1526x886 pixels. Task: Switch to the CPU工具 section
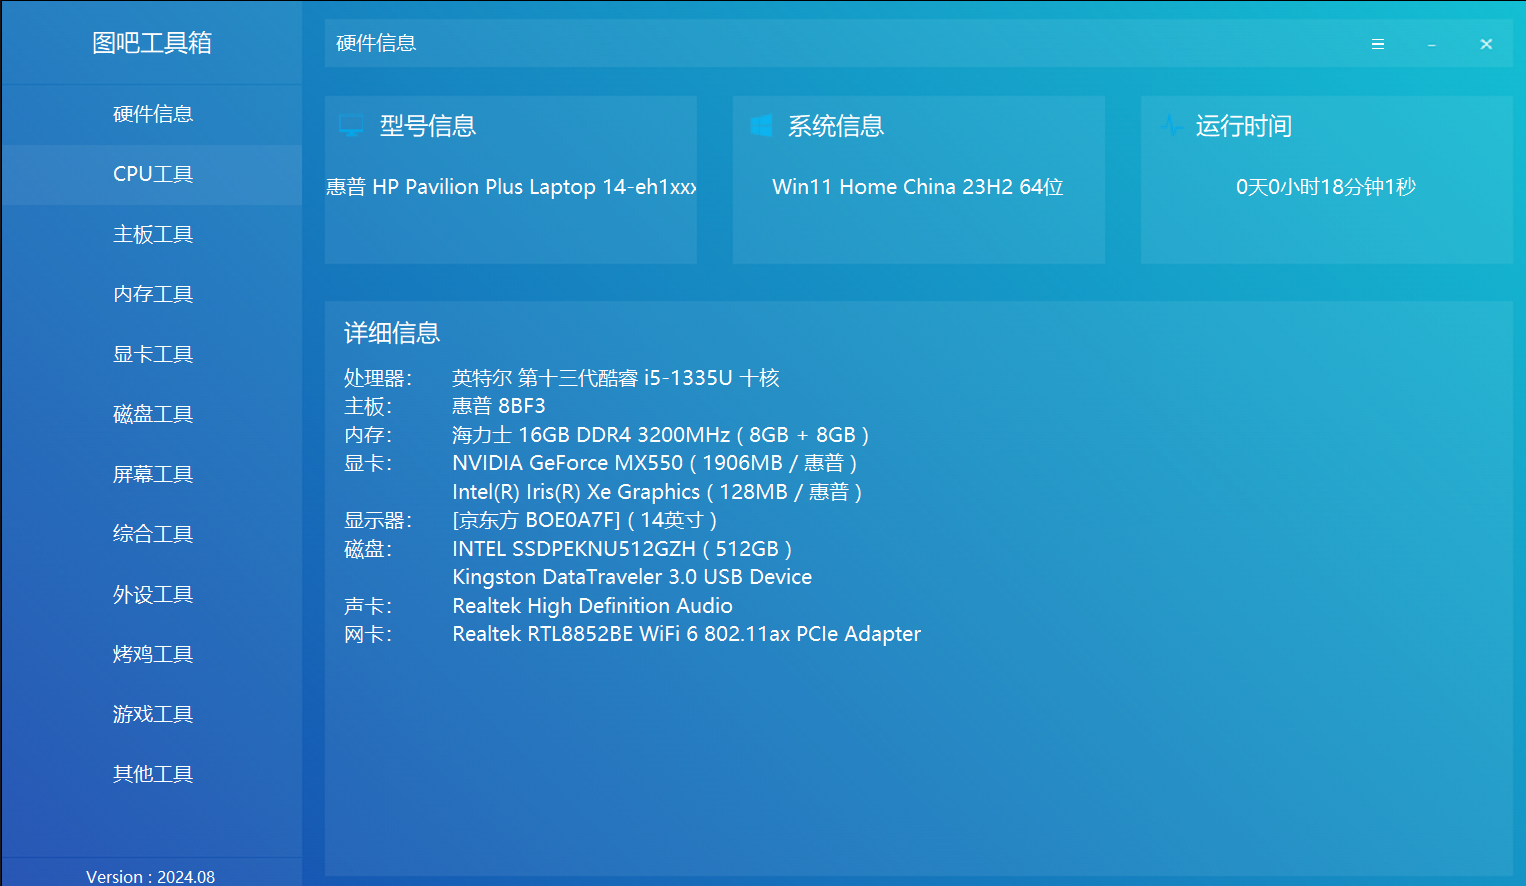point(152,174)
